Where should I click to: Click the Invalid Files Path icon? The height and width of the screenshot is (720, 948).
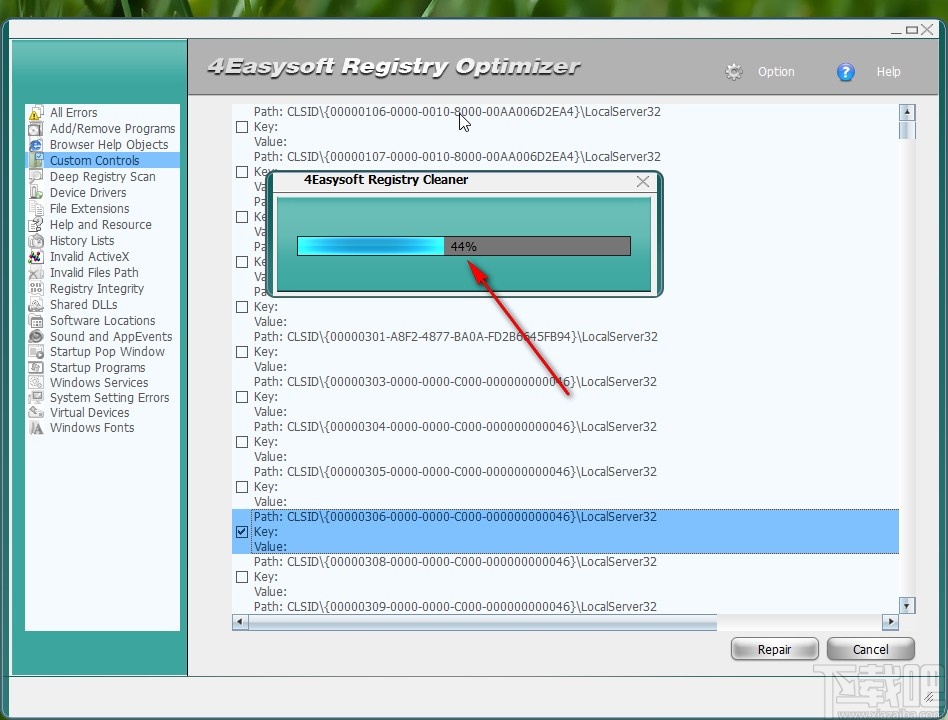tap(36, 273)
